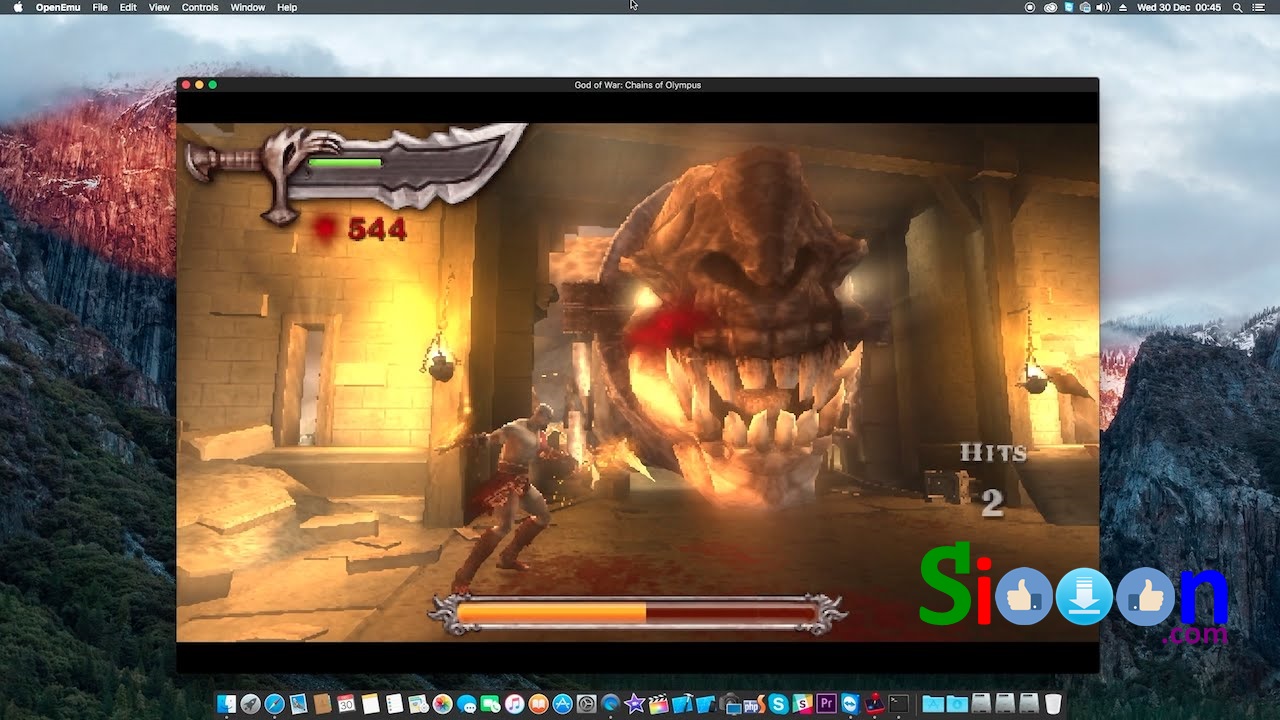Open the OpenEmu joystick icon in the Dock
This screenshot has height=720, width=1280.
[873, 705]
